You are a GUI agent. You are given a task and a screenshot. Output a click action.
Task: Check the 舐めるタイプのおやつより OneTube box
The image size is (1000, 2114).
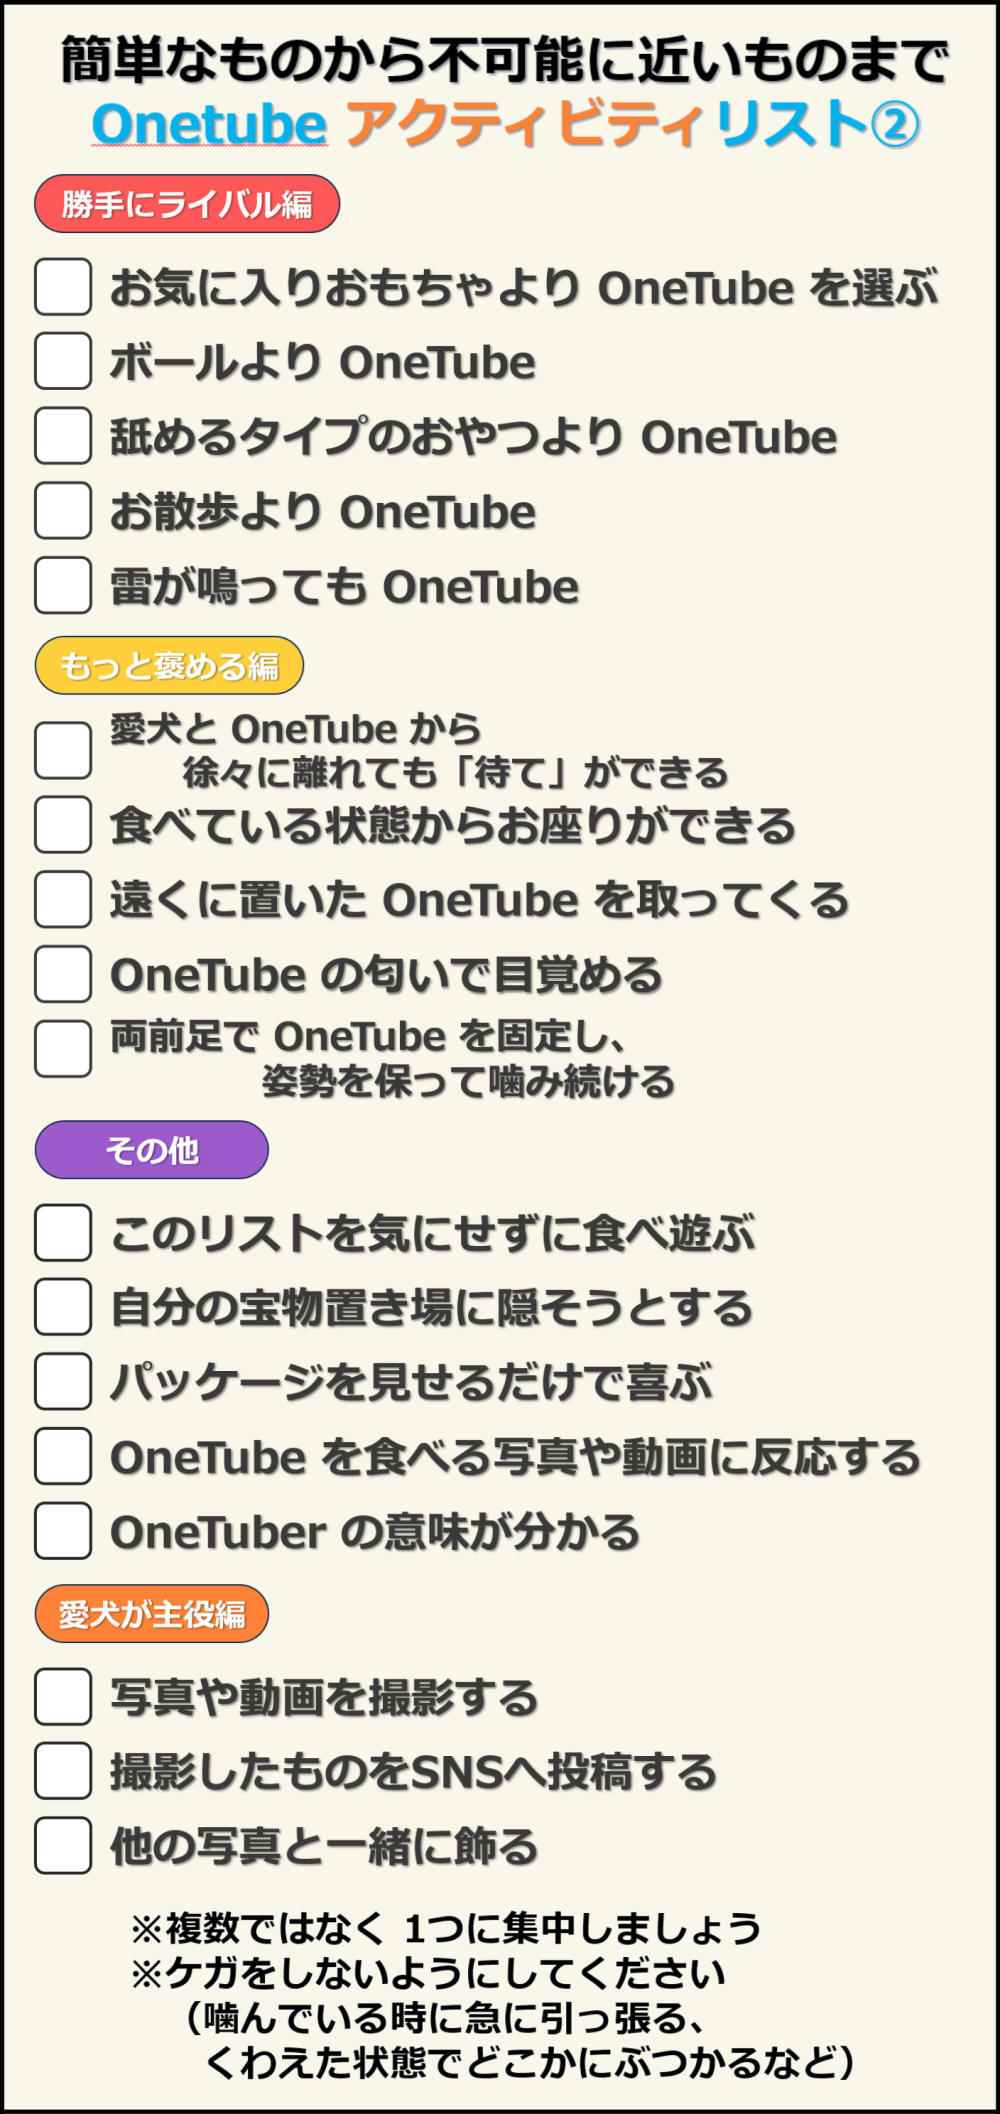click(63, 435)
